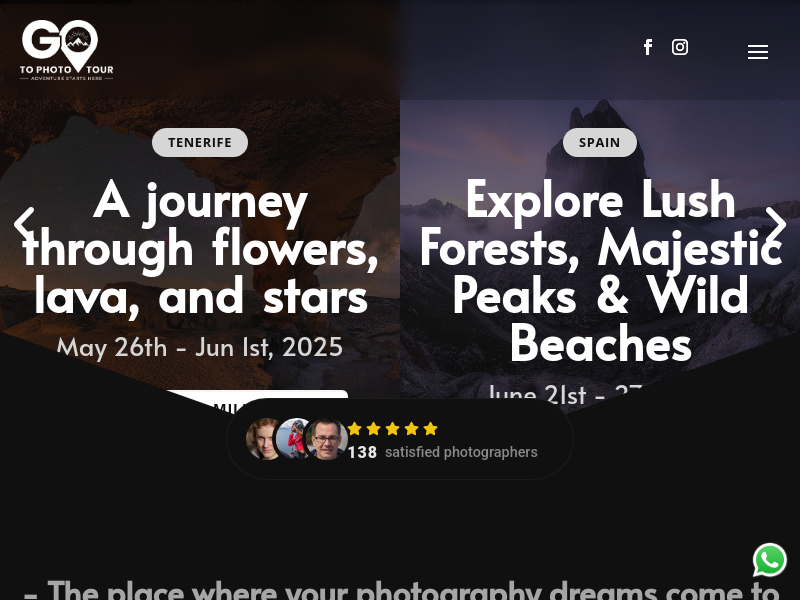Click the fifth yellow rating star
Image resolution: width=800 pixels, height=600 pixels.
431,429
